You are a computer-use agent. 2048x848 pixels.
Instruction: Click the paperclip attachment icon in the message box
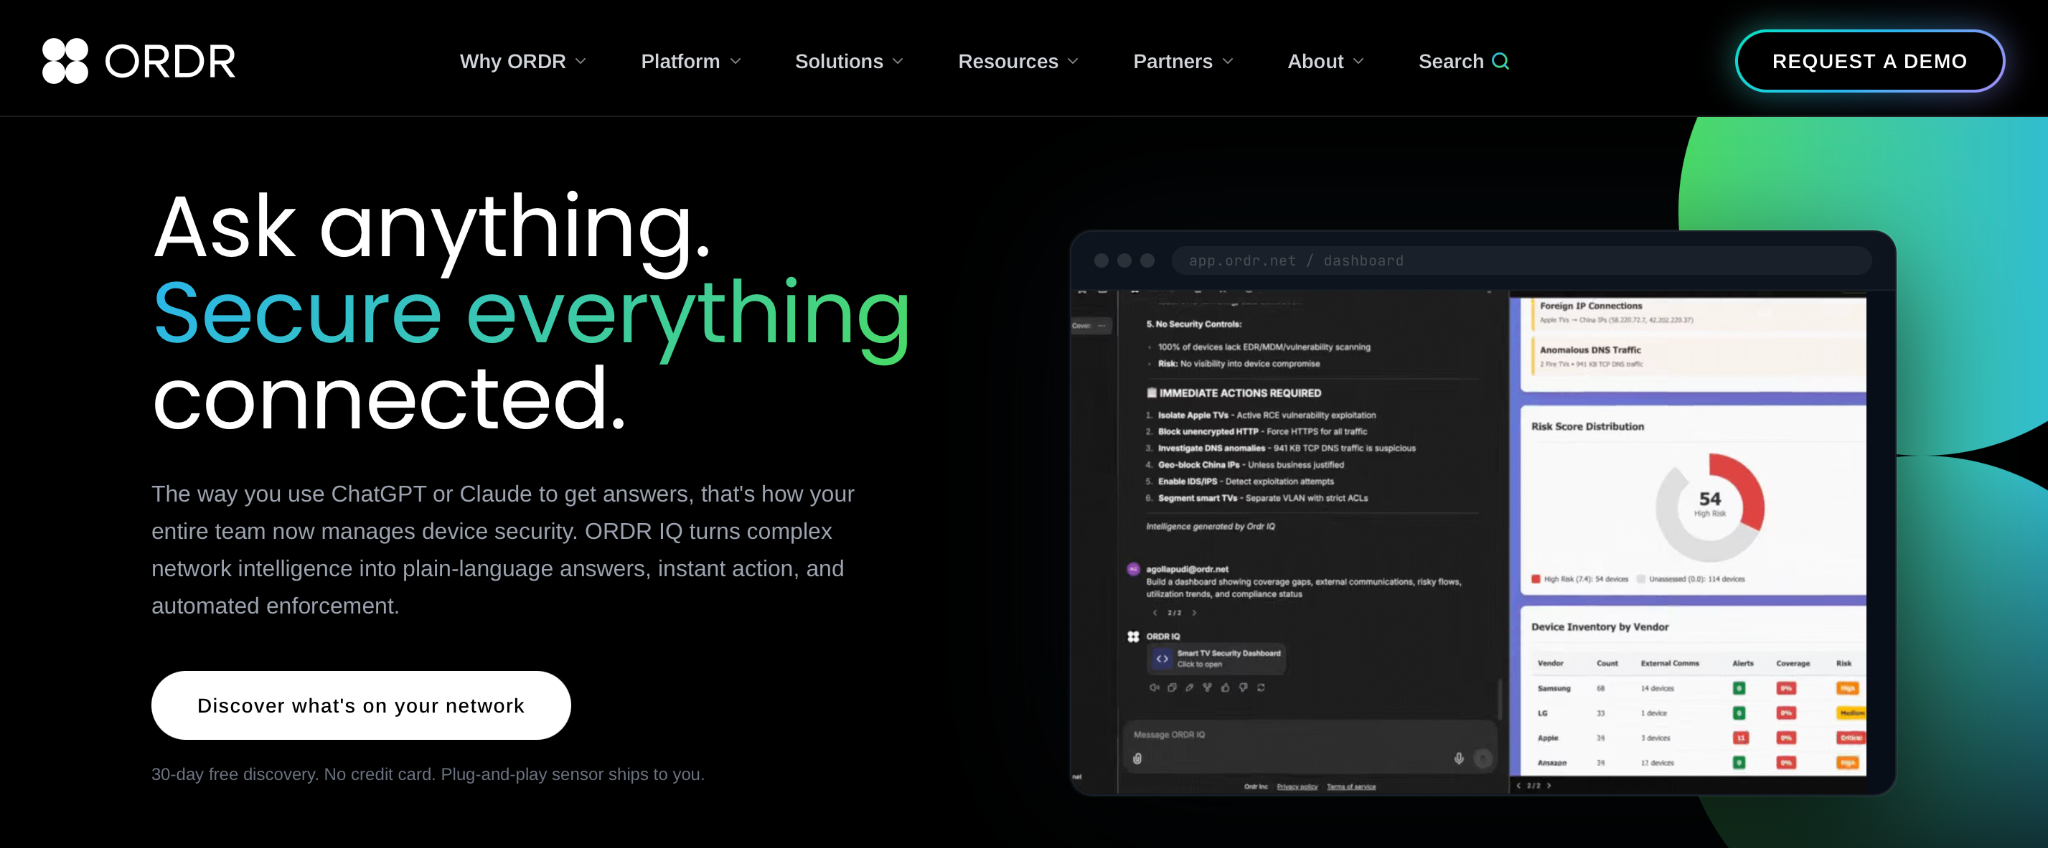pos(1137,759)
